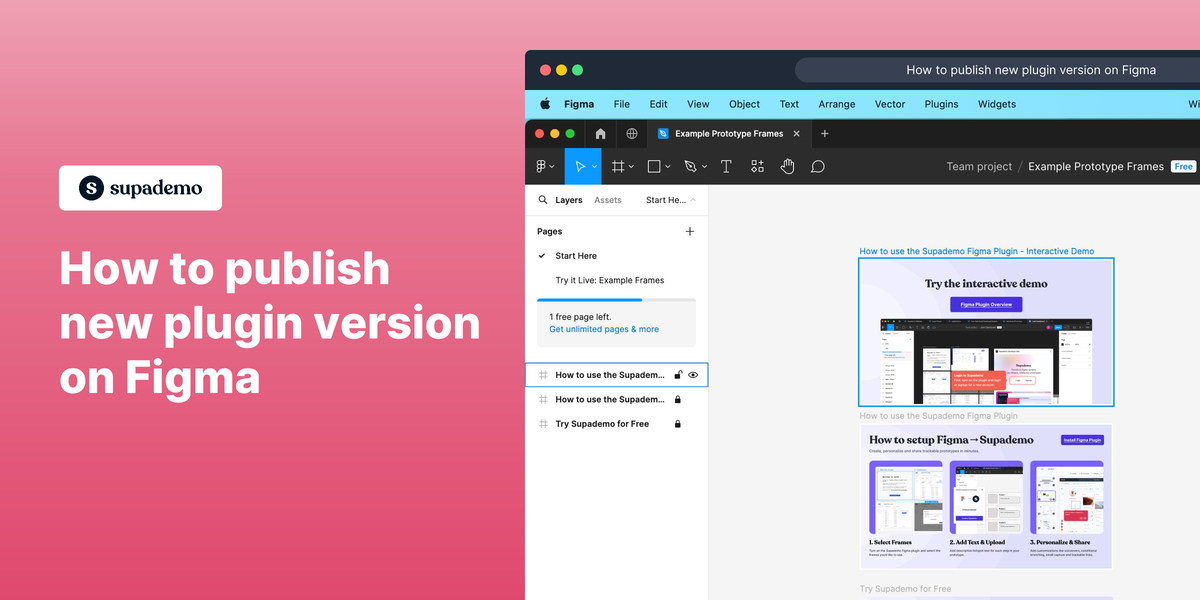Open the shape tools dropdown chevron
Screen dimensions: 1200x600
[668, 167]
